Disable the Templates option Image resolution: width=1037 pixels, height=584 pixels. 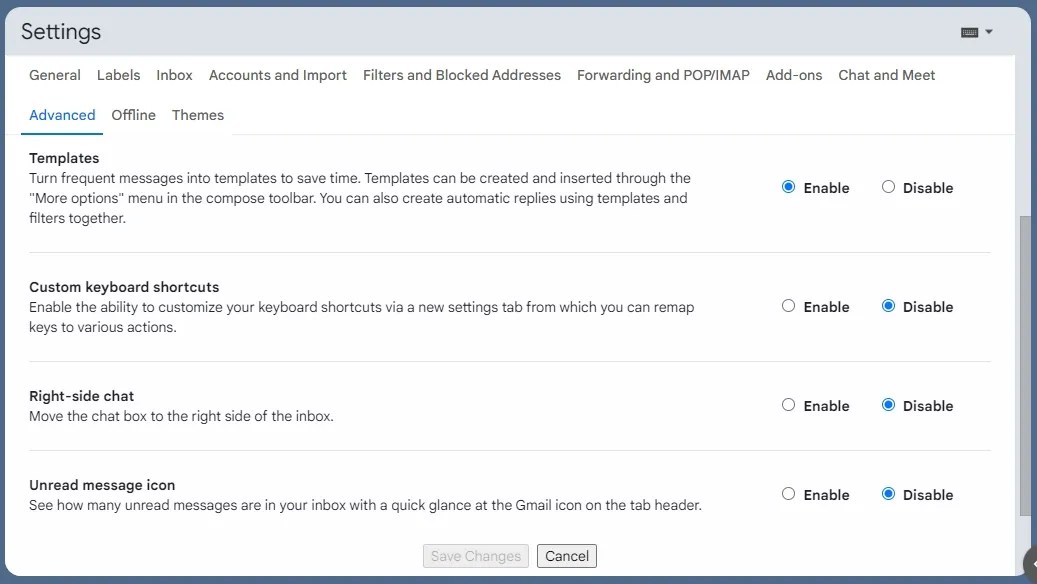pos(888,187)
